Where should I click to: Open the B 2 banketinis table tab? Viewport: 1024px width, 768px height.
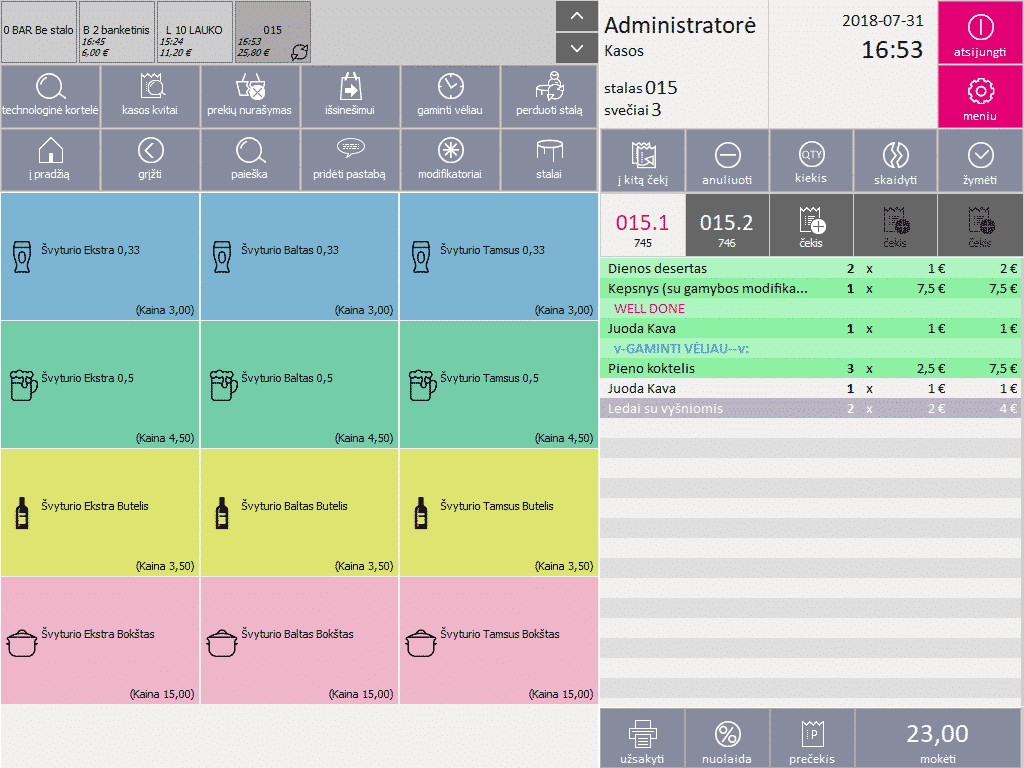(x=116, y=32)
